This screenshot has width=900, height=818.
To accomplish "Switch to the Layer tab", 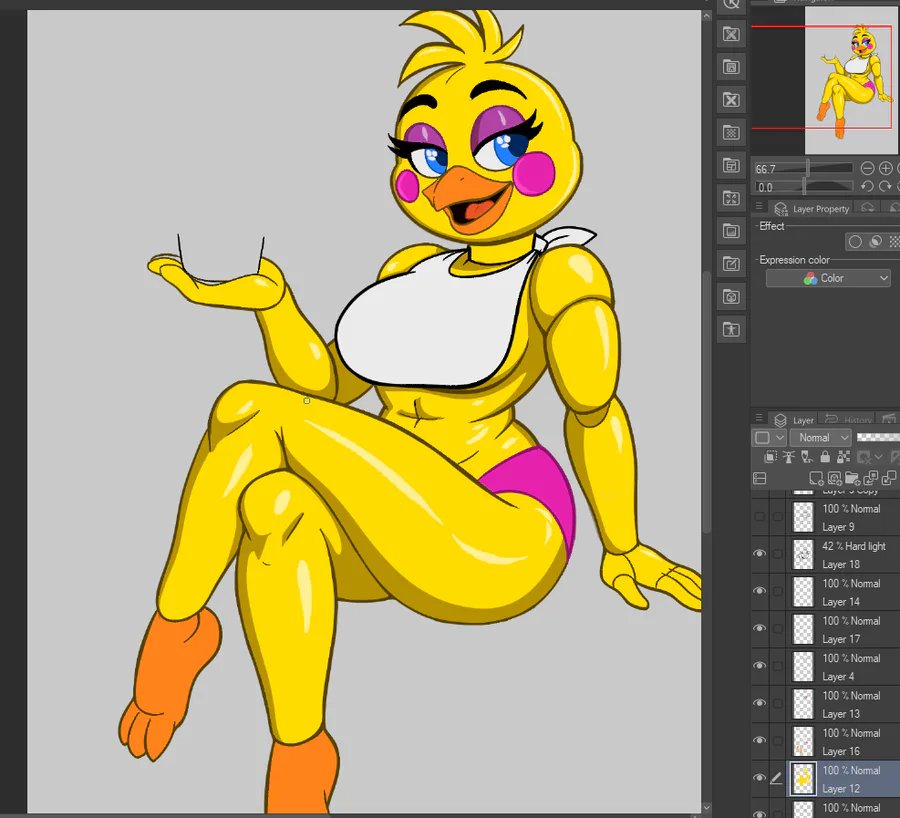I will (794, 420).
